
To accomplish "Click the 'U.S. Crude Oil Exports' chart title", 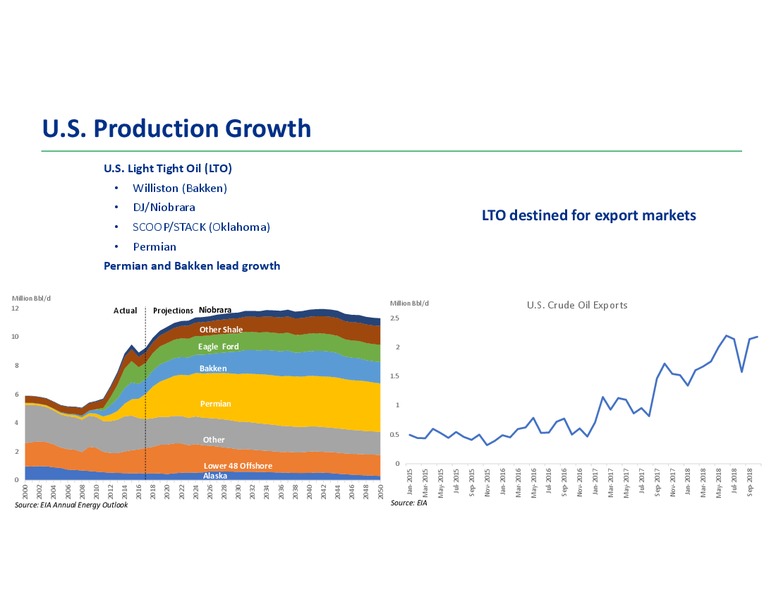I will point(577,305).
